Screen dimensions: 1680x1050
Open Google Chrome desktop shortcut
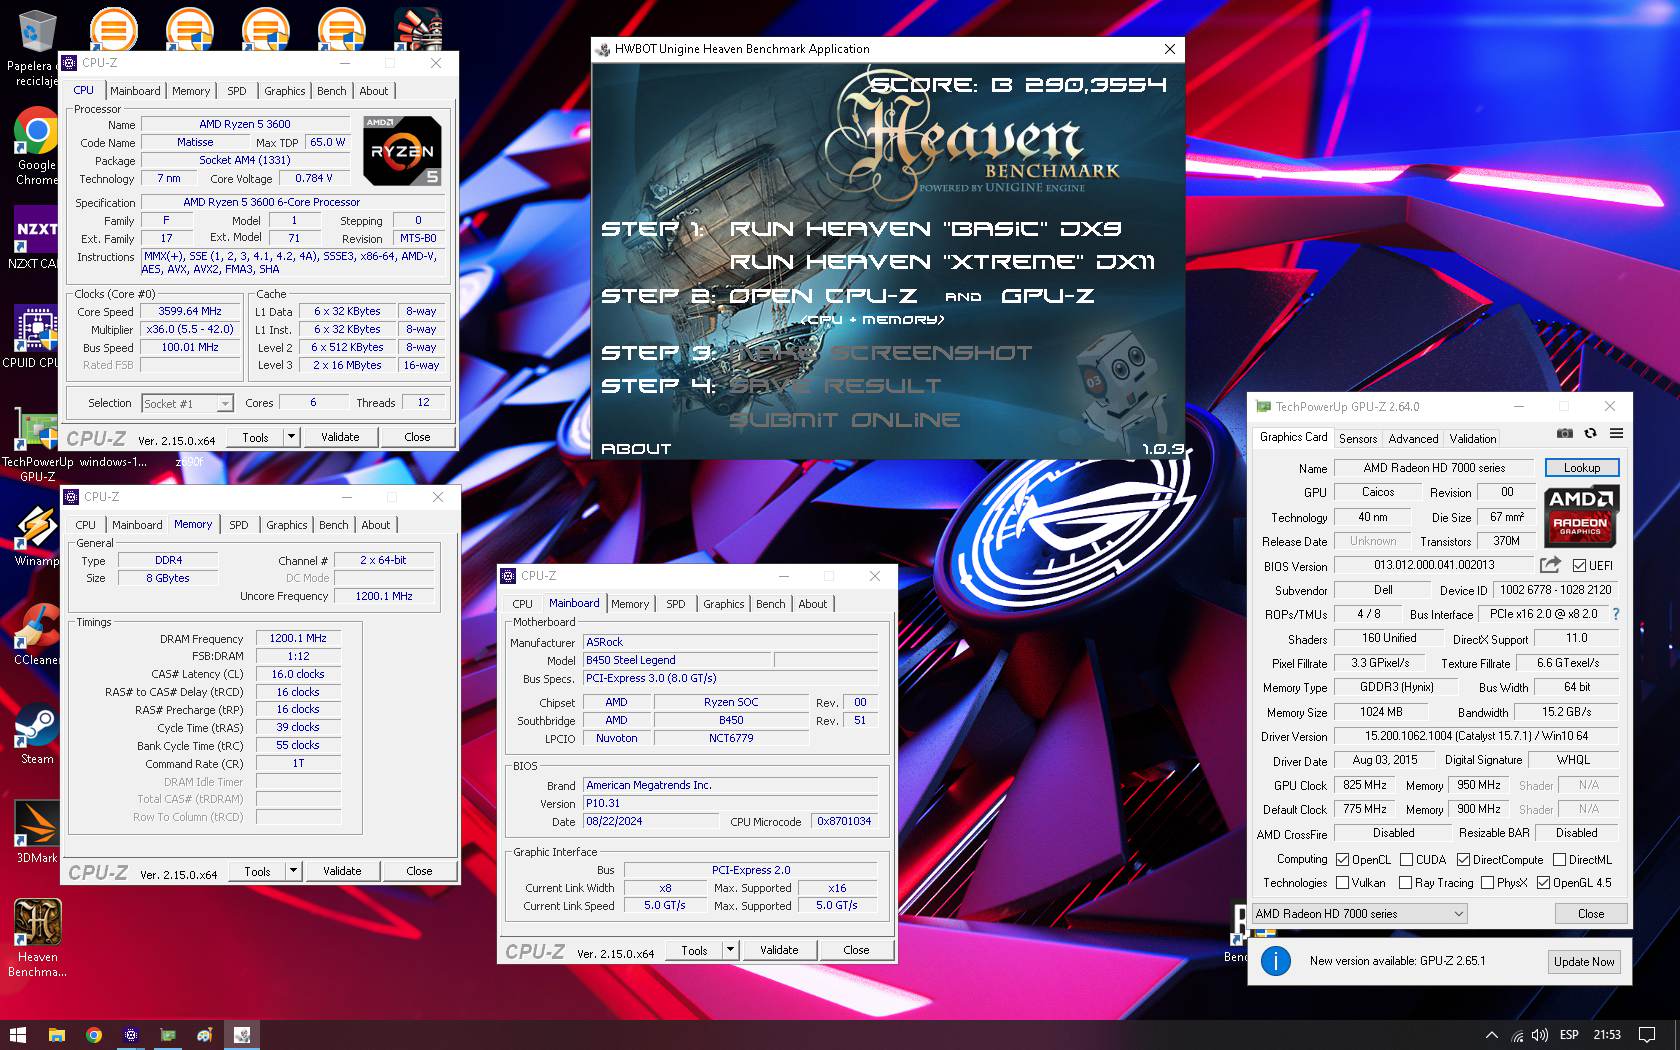pos(37,146)
